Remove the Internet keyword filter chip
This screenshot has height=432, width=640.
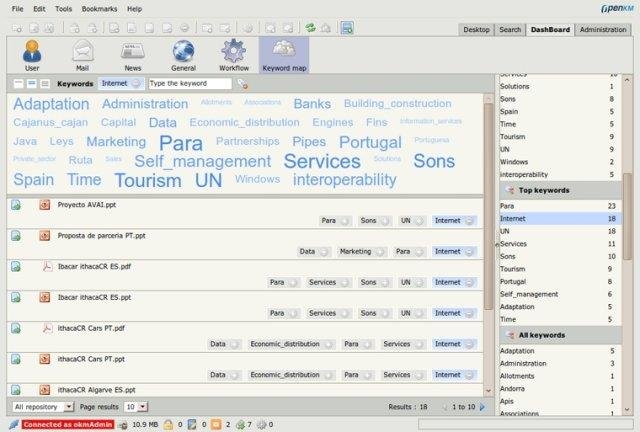point(136,84)
